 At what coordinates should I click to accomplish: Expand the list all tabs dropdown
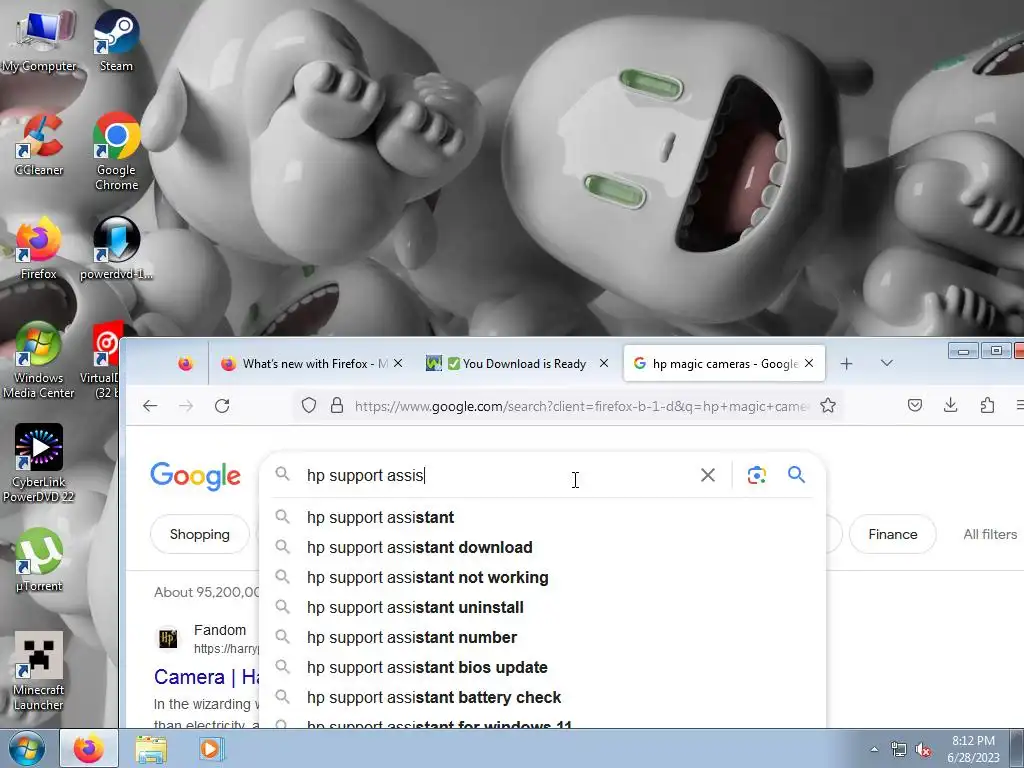(886, 363)
